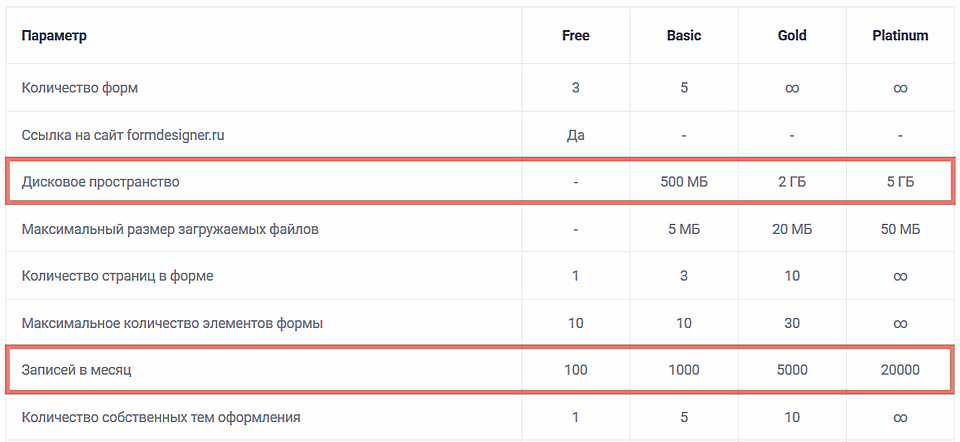The image size is (960, 442).
Task: Click the 500 МБ cell under Basic
Action: (684, 182)
